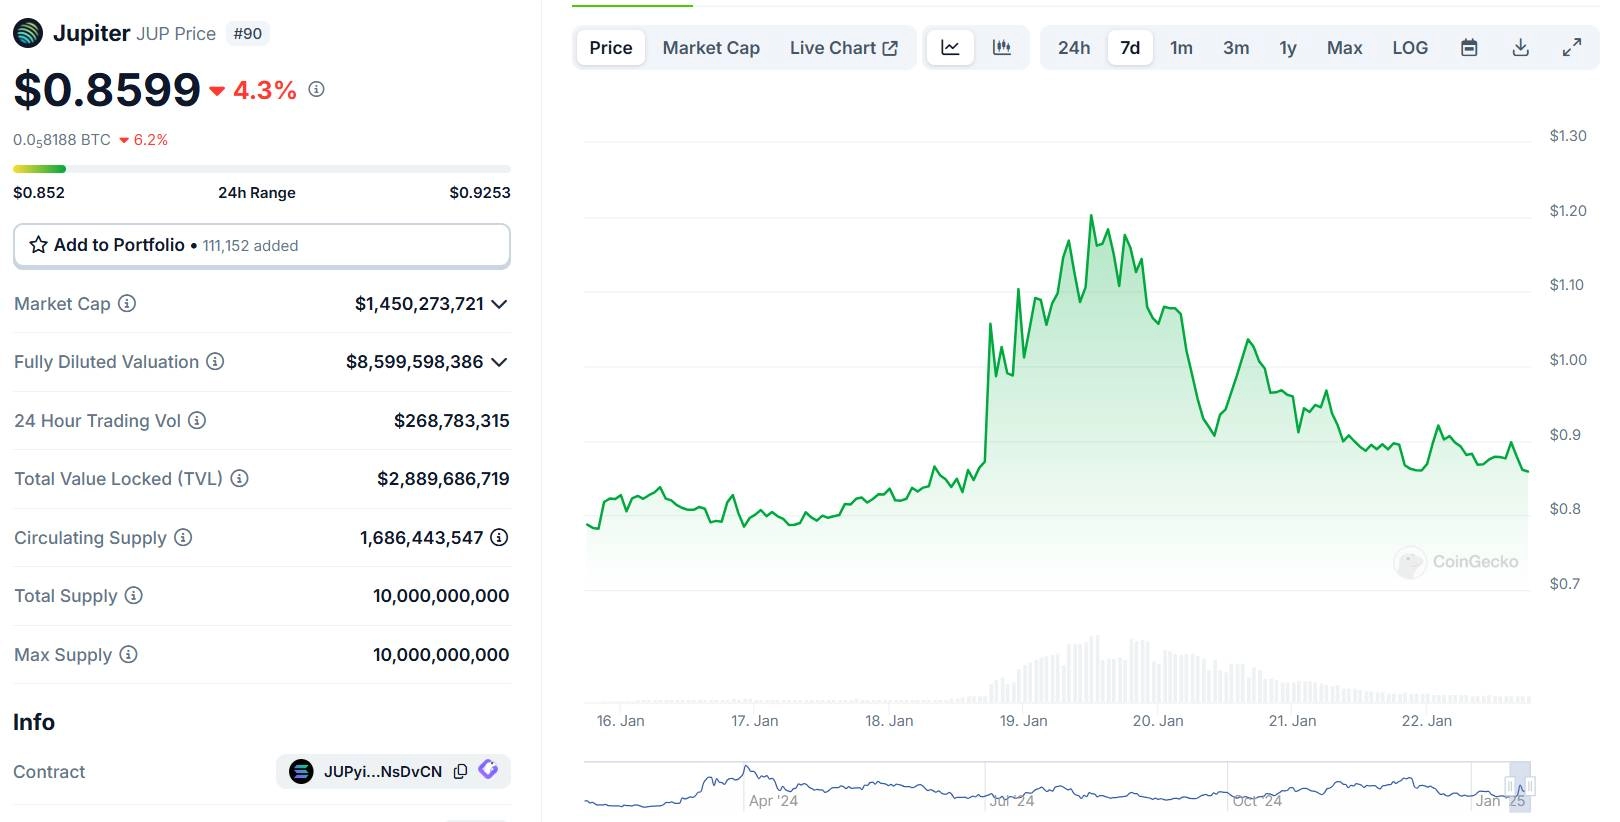Toggle LOG scale on chart
The width and height of the screenshot is (1620, 822).
pyautogui.click(x=1409, y=48)
